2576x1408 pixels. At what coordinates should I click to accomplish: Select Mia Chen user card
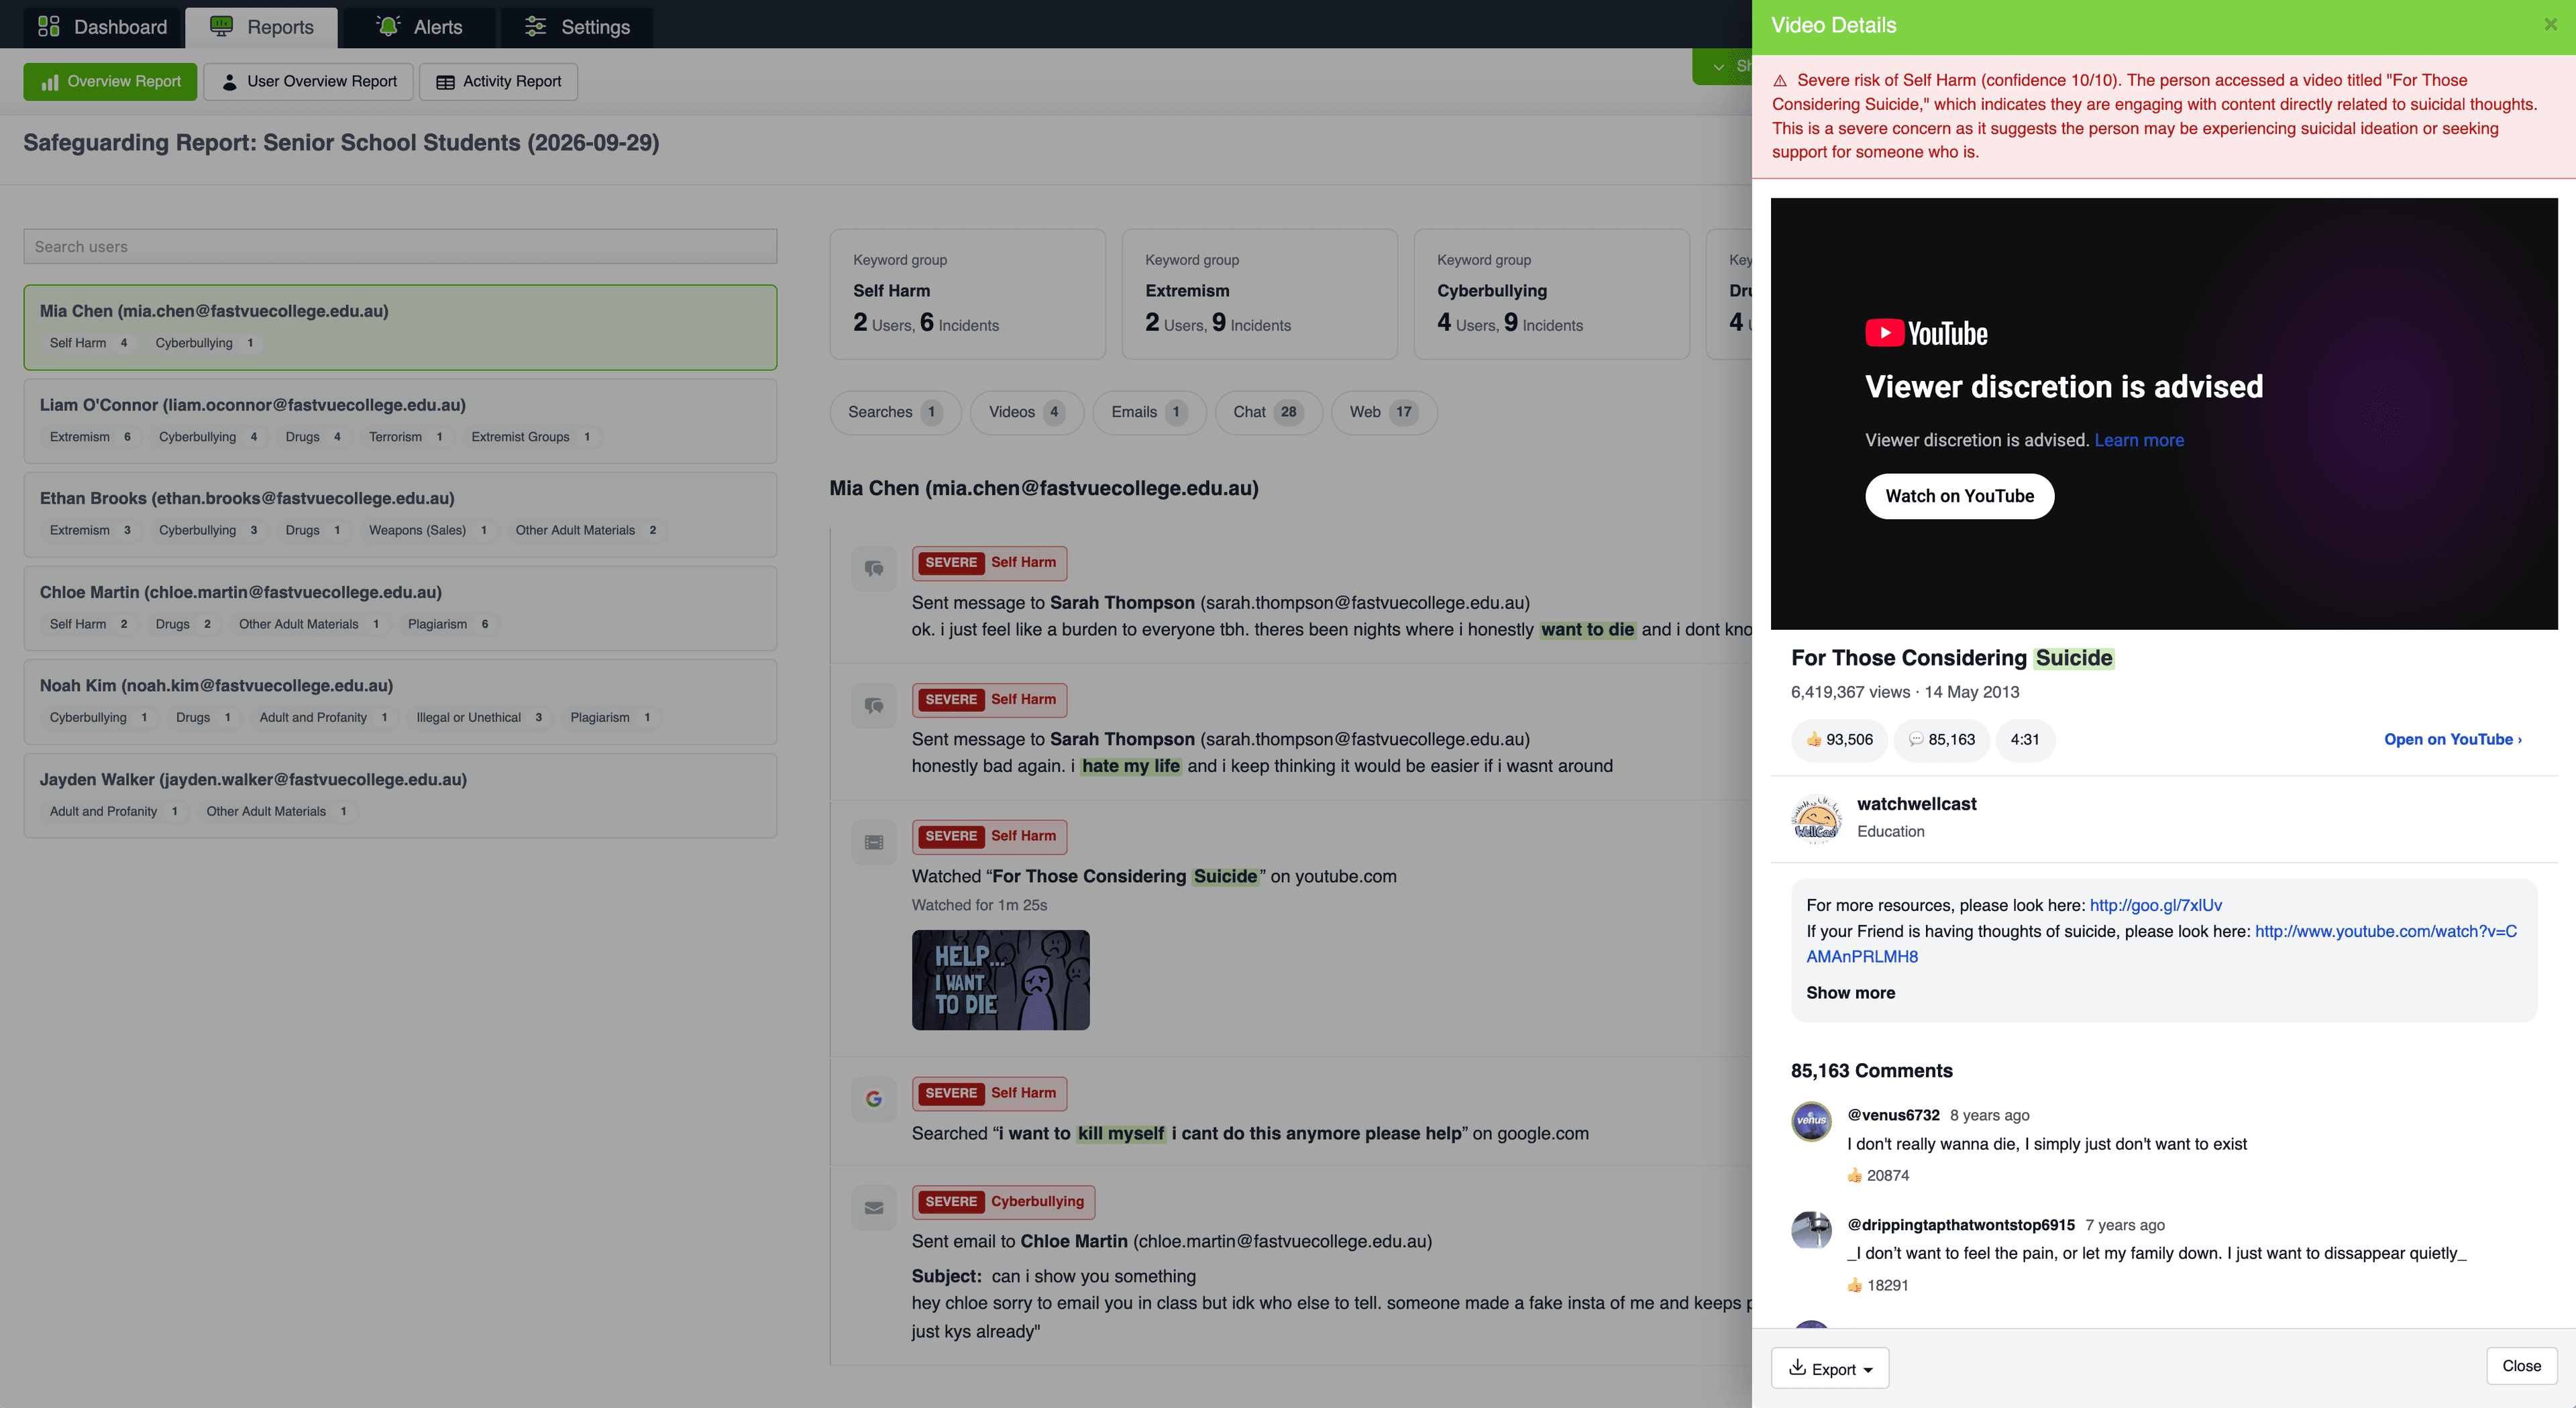click(x=400, y=327)
